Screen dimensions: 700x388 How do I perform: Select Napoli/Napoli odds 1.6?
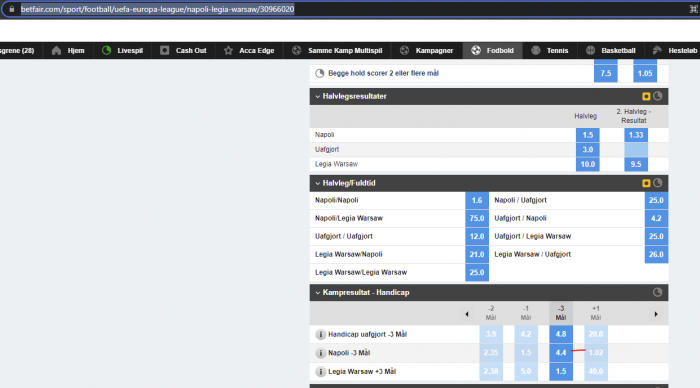(477, 200)
